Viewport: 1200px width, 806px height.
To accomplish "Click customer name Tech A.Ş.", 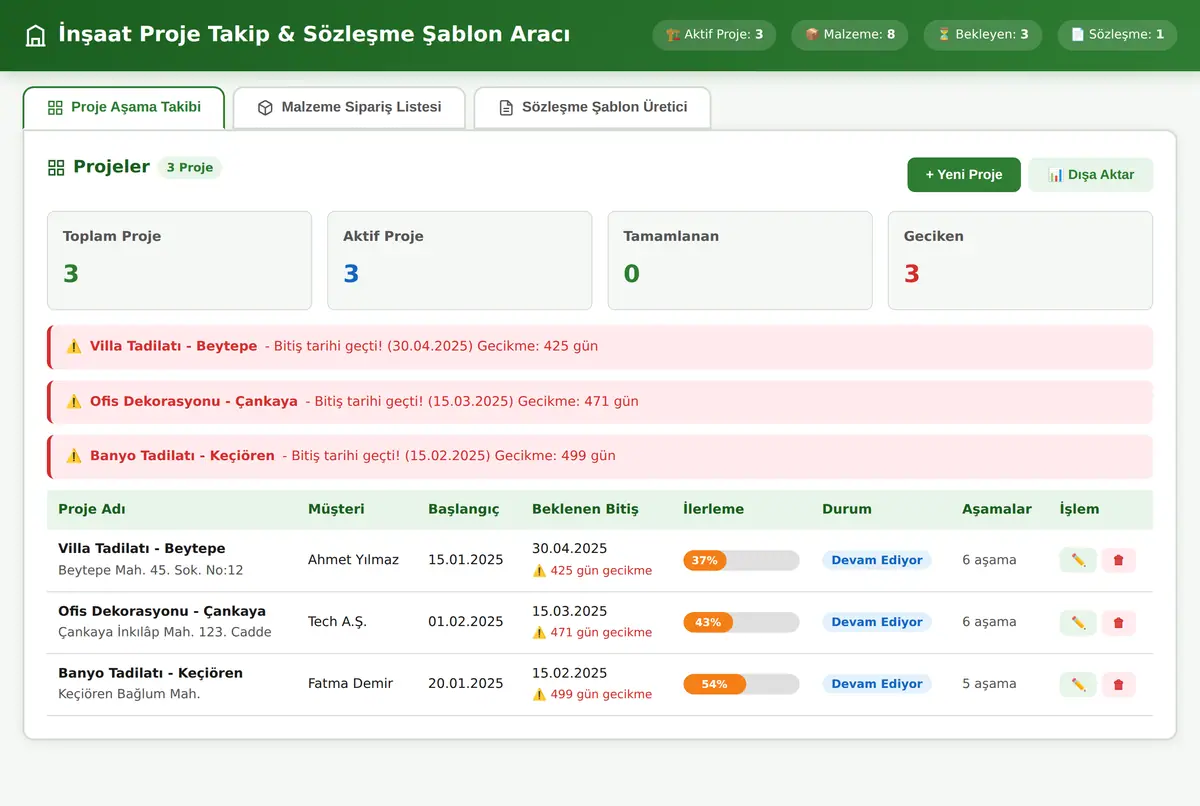I will tap(337, 622).
